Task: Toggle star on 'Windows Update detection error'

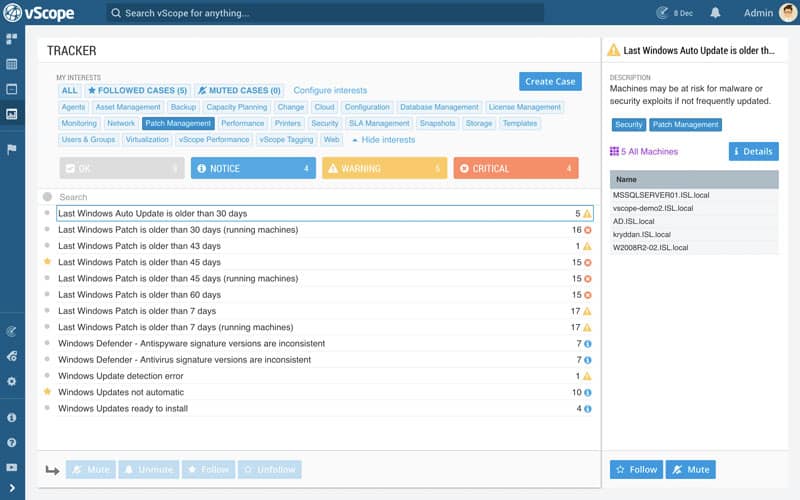Action: (x=47, y=376)
